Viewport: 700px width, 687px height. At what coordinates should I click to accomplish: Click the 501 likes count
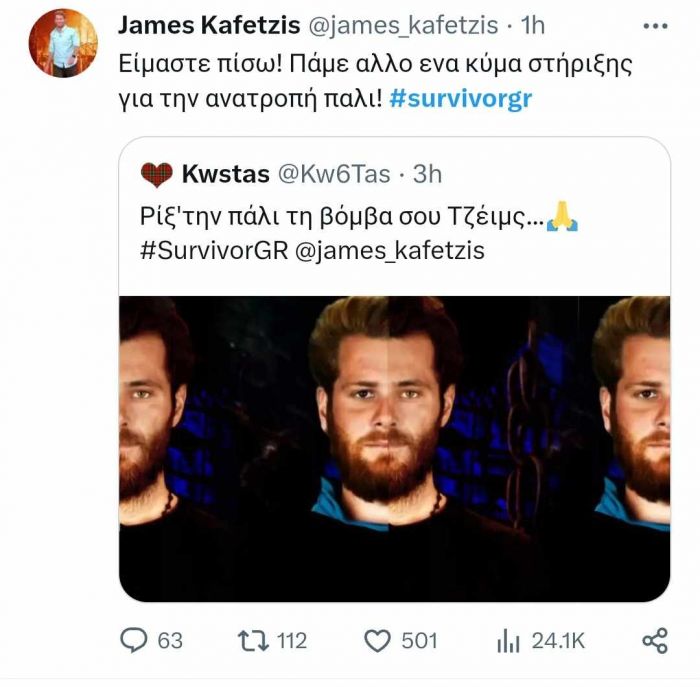click(x=419, y=641)
